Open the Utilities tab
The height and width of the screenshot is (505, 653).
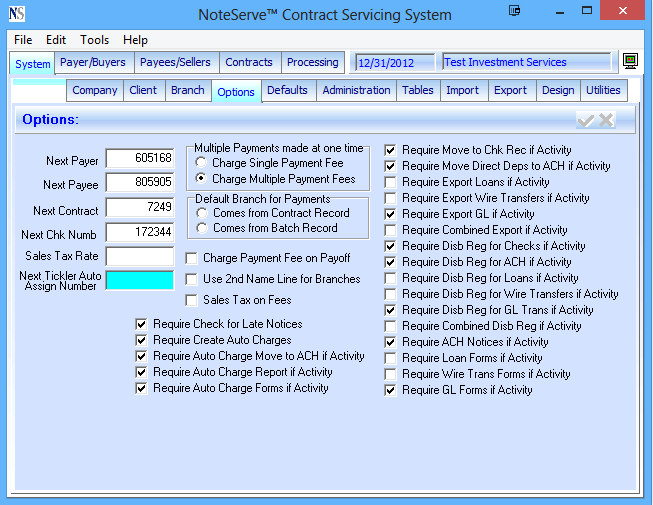click(603, 90)
